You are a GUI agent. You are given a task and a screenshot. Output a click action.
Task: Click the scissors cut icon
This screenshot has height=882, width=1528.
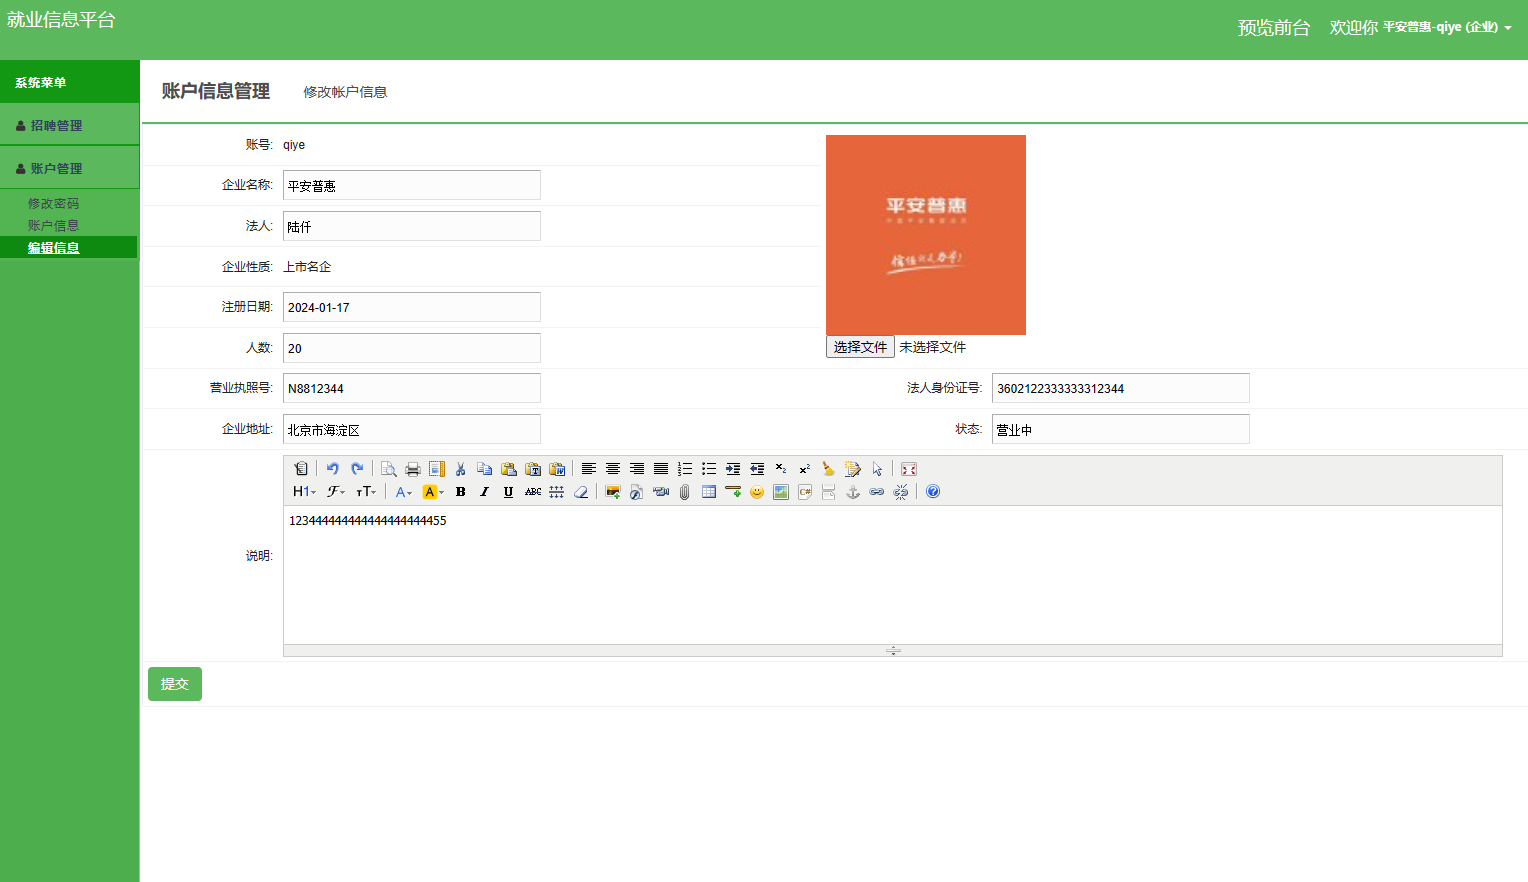point(460,469)
